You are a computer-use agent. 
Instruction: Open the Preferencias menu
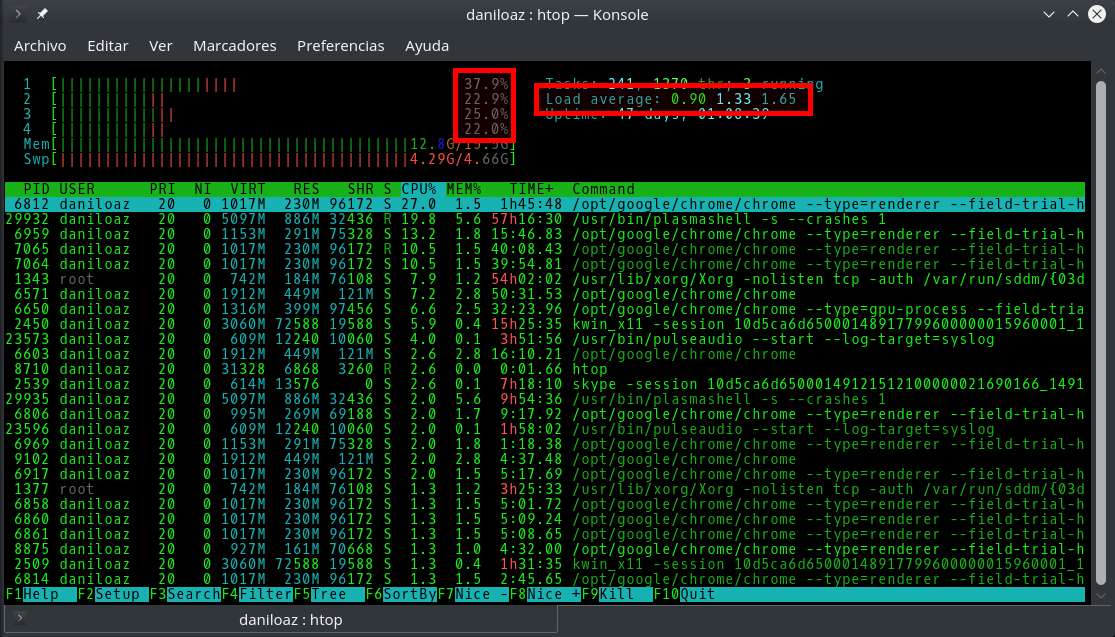click(341, 46)
